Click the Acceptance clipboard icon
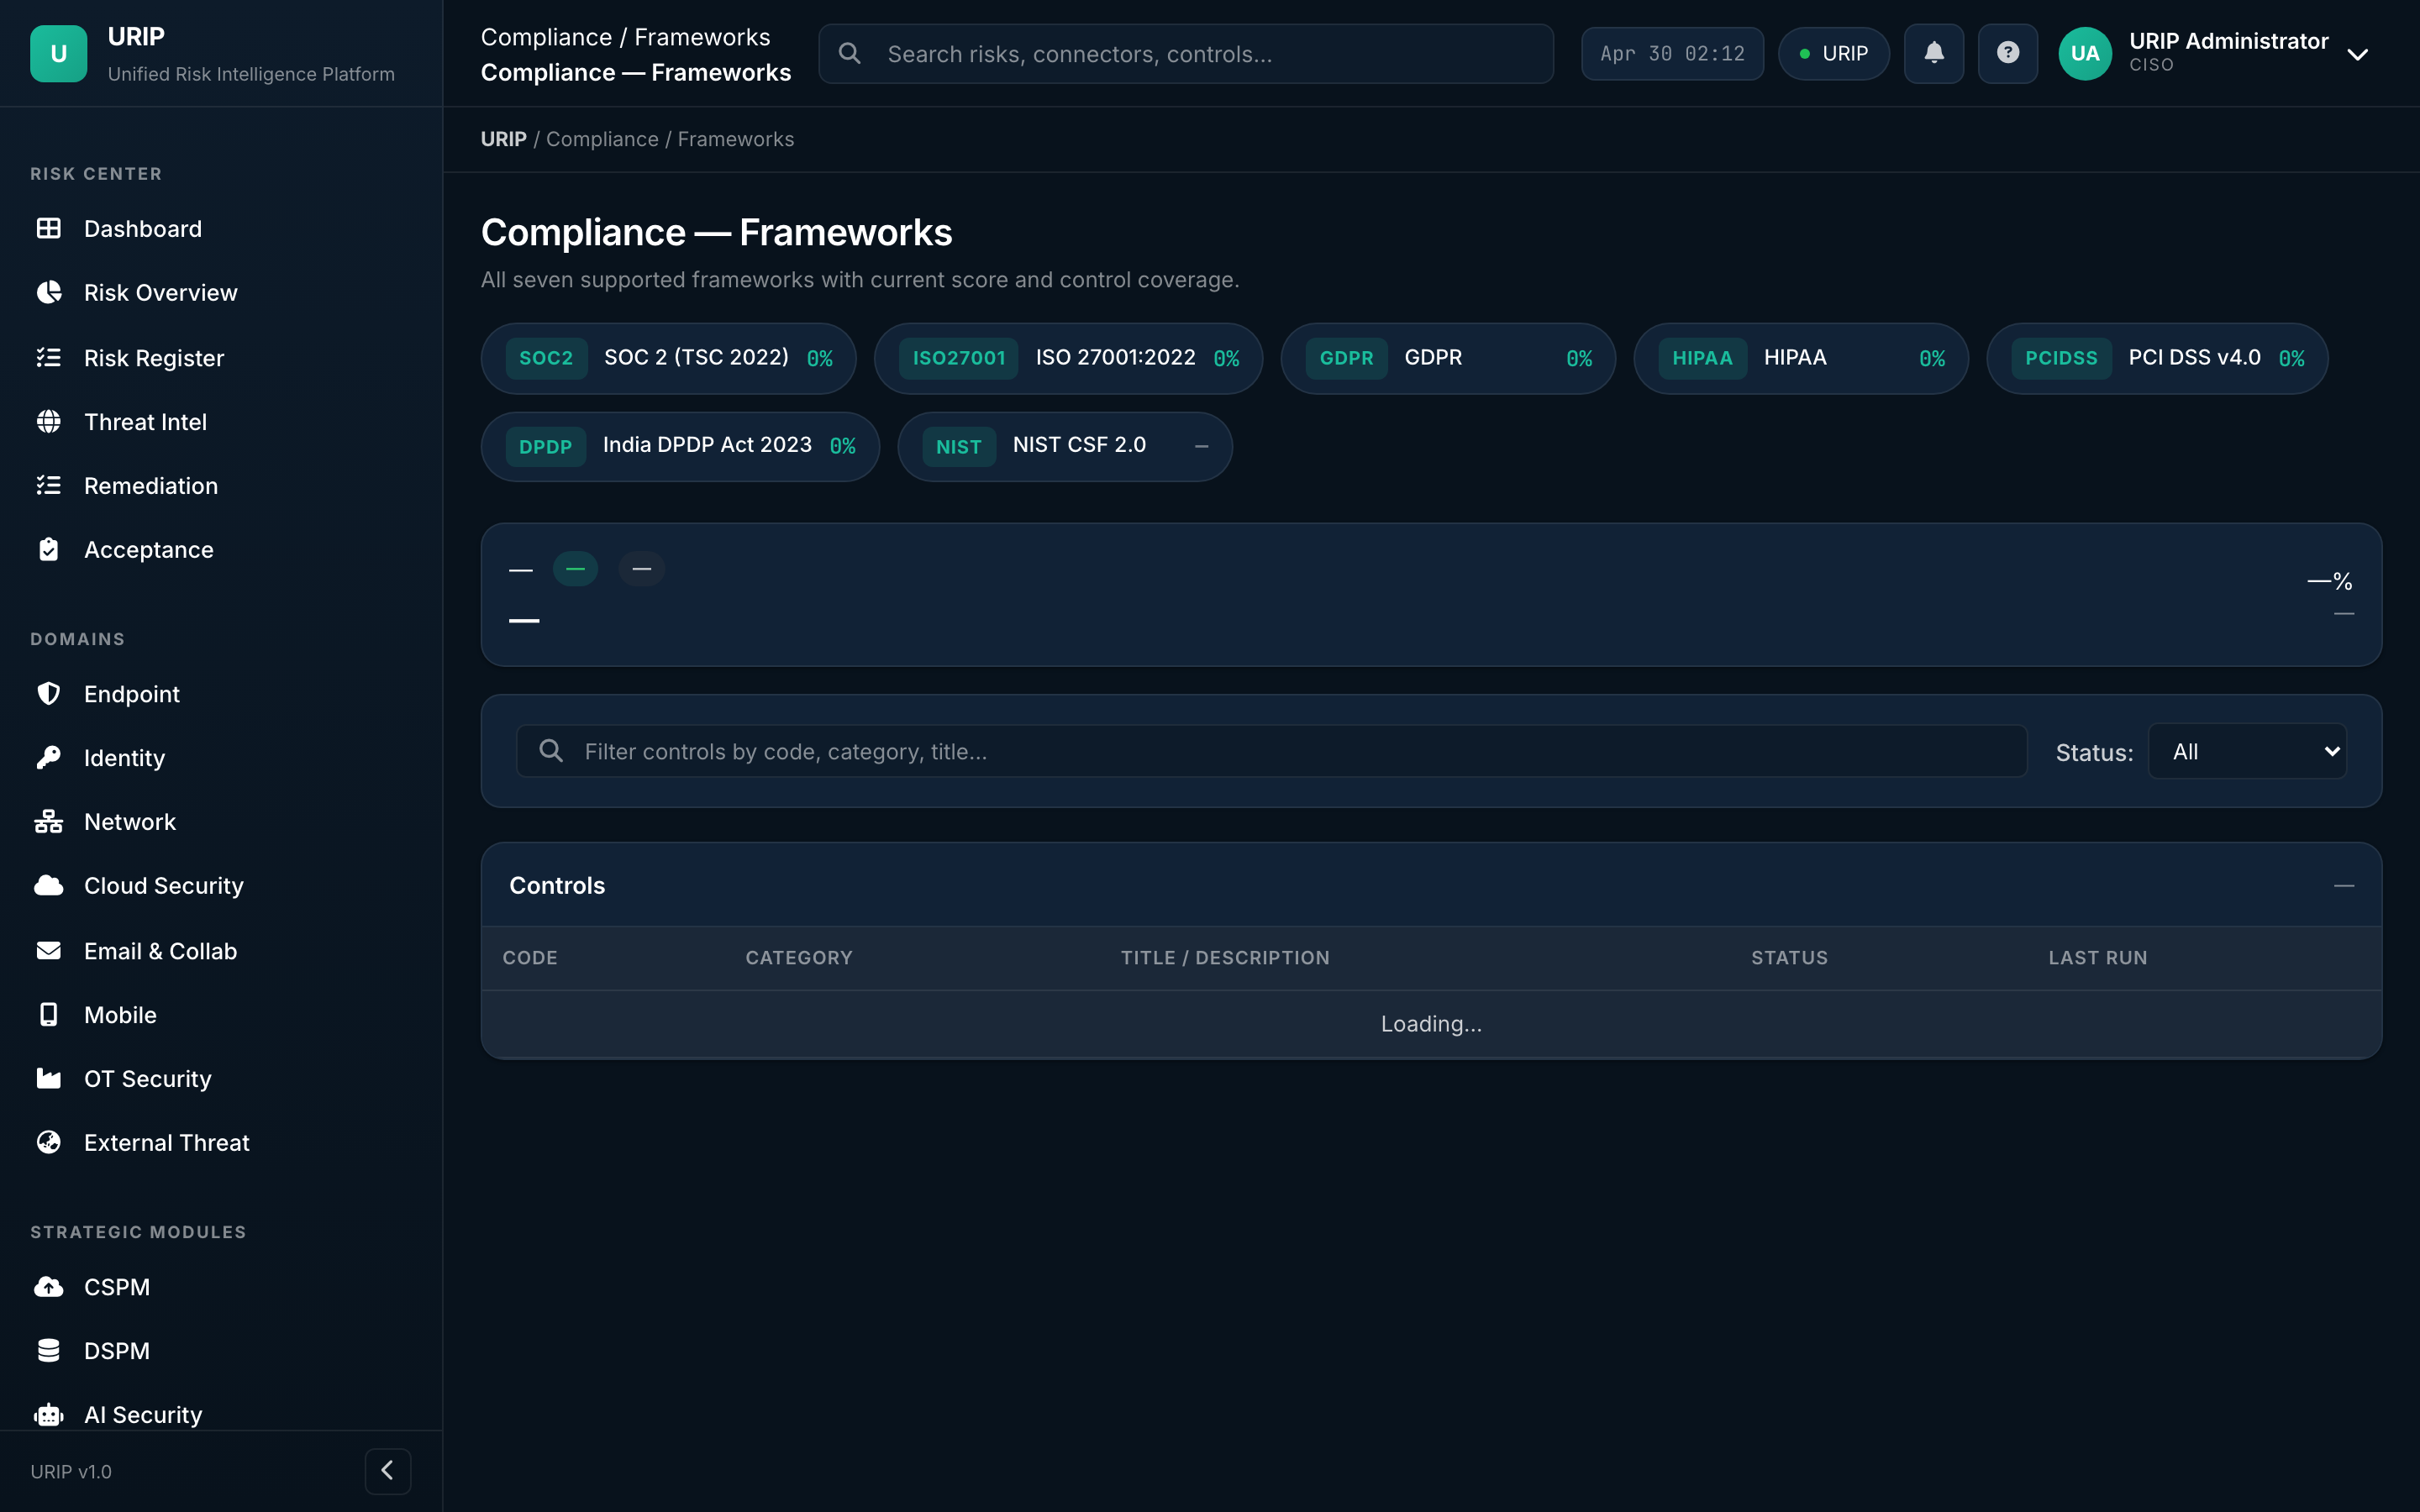This screenshot has height=1512, width=2420. (x=48, y=550)
